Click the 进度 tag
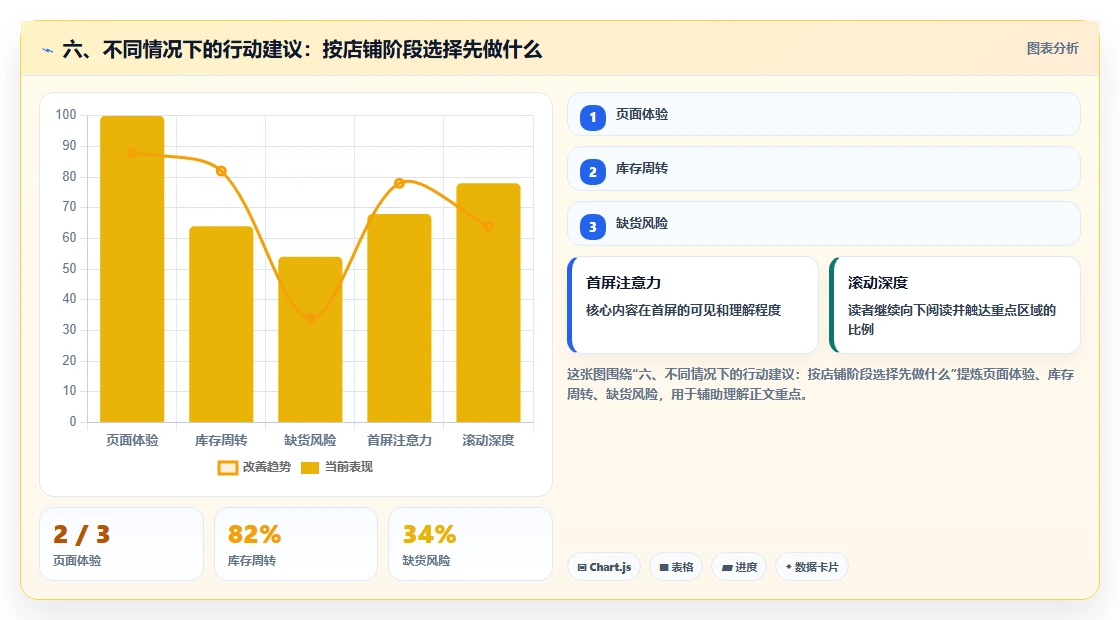This screenshot has width=1120, height=620. 739,567
